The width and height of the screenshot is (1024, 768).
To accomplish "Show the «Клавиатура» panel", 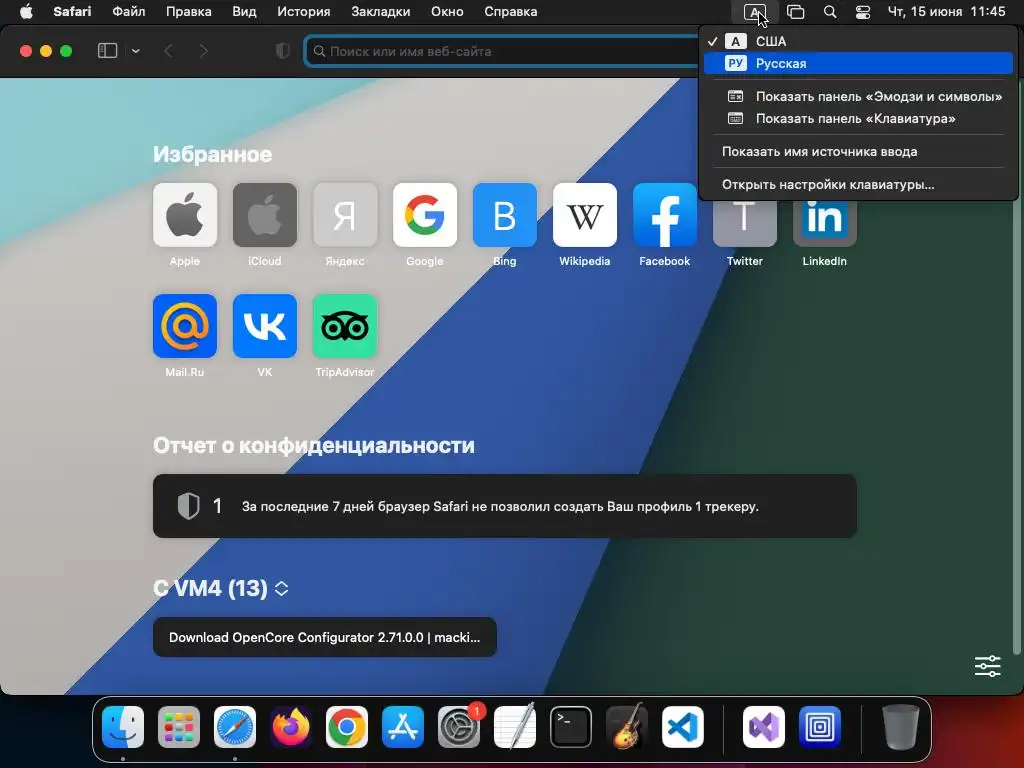I will click(x=858, y=119).
